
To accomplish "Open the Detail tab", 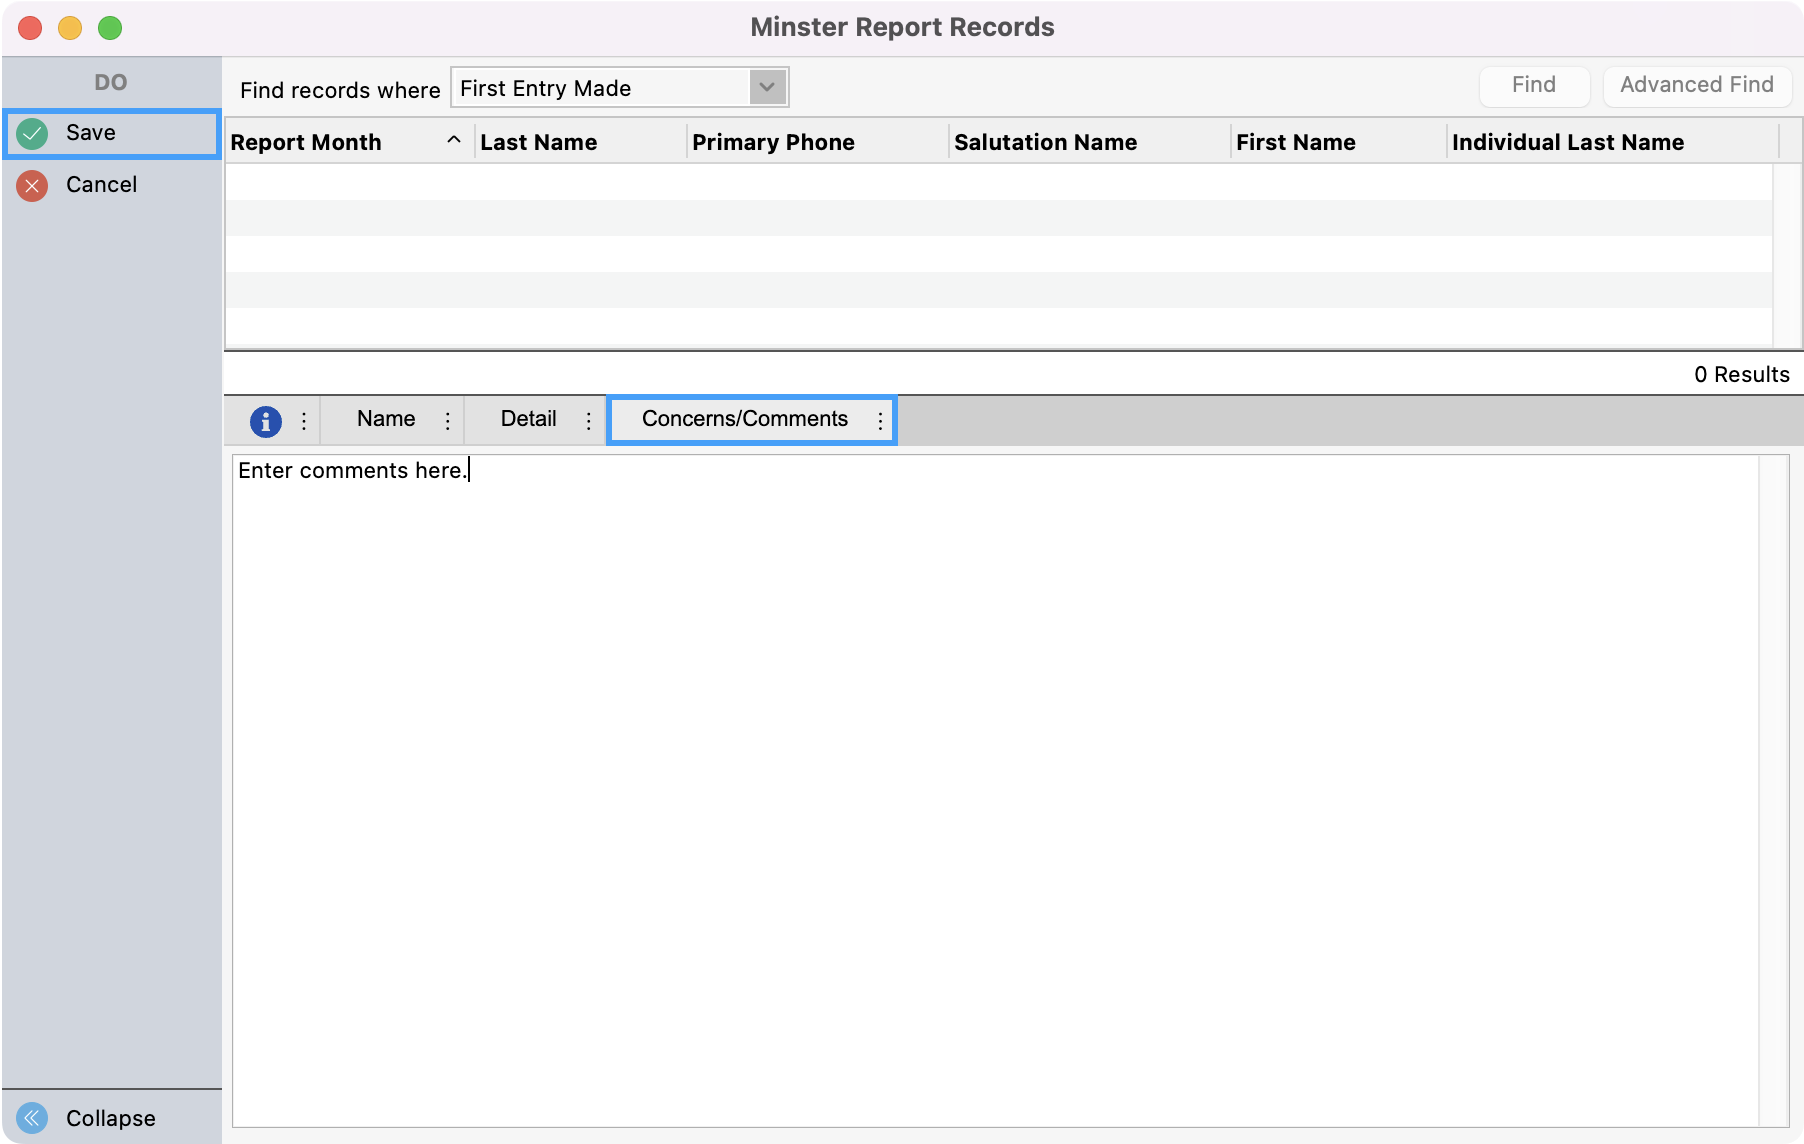I will [x=528, y=419].
